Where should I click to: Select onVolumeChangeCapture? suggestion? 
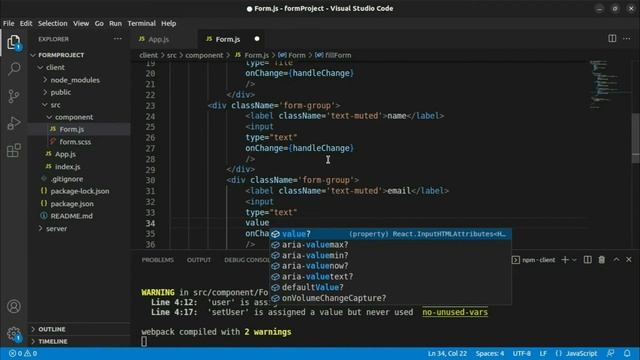point(390,298)
